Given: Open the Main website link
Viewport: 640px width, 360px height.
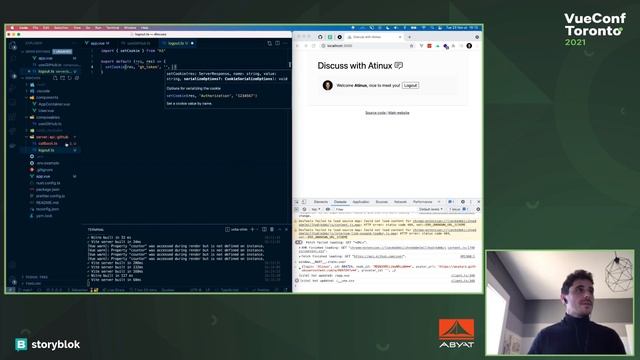Looking at the screenshot, I should [x=399, y=113].
